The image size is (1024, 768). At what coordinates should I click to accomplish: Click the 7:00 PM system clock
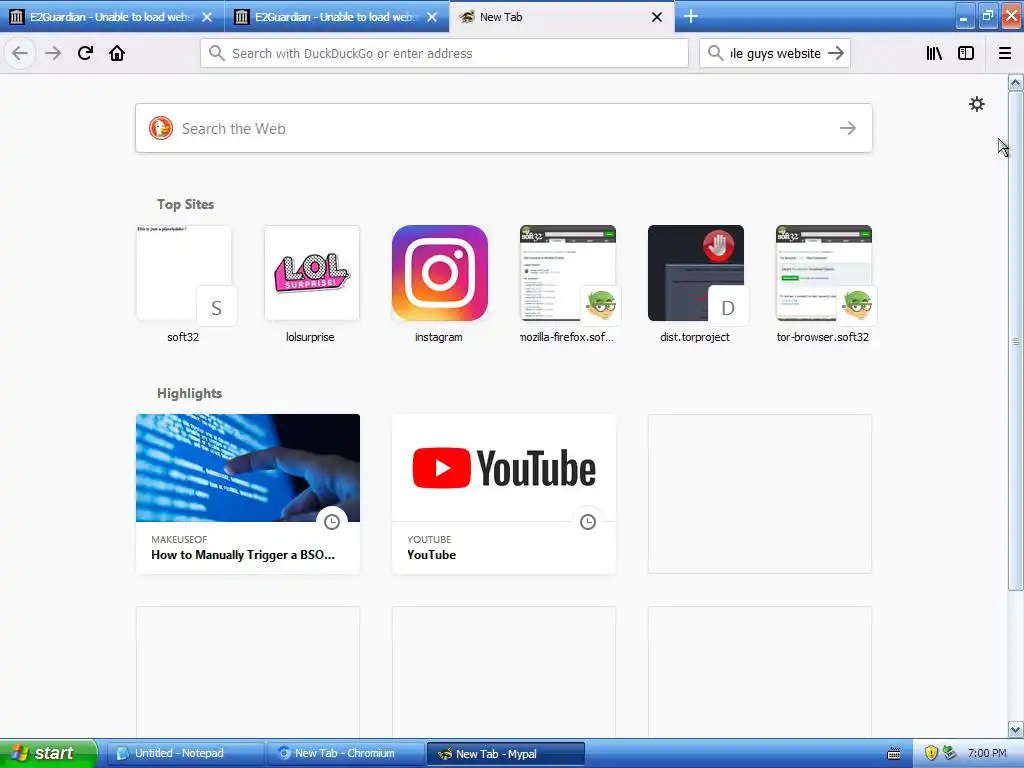pos(987,753)
